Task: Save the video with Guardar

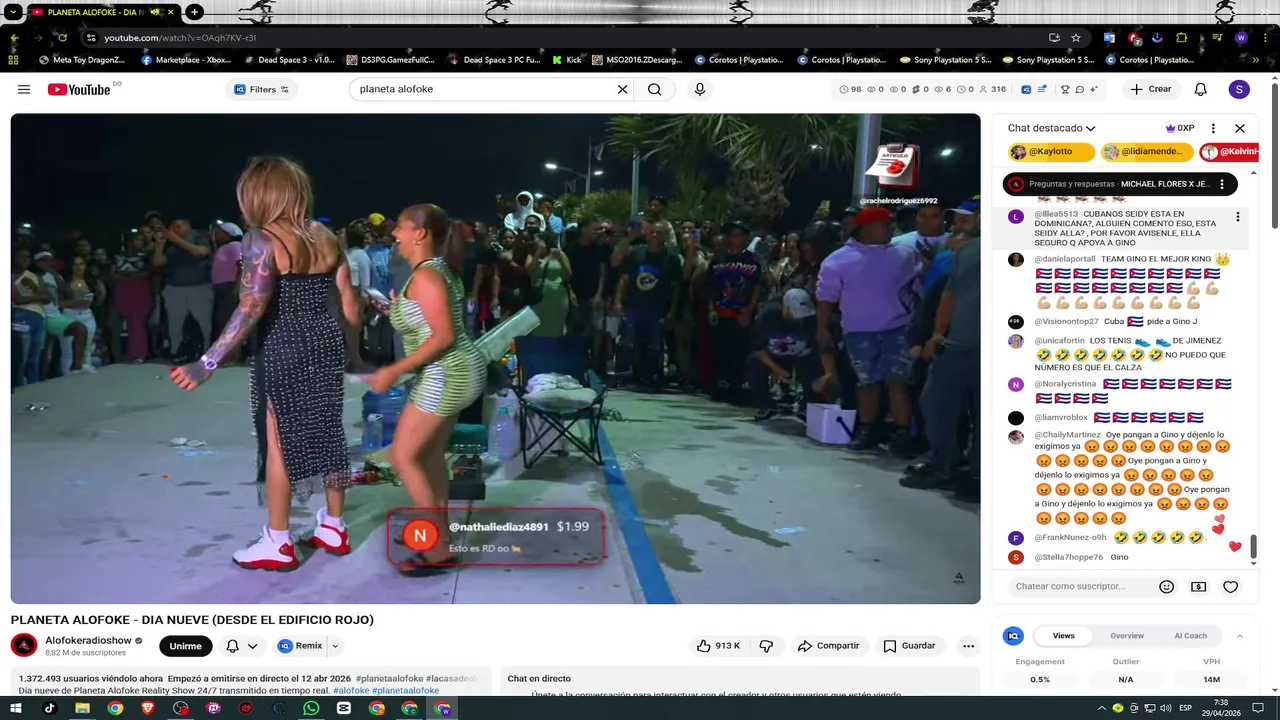Action: tap(909, 646)
